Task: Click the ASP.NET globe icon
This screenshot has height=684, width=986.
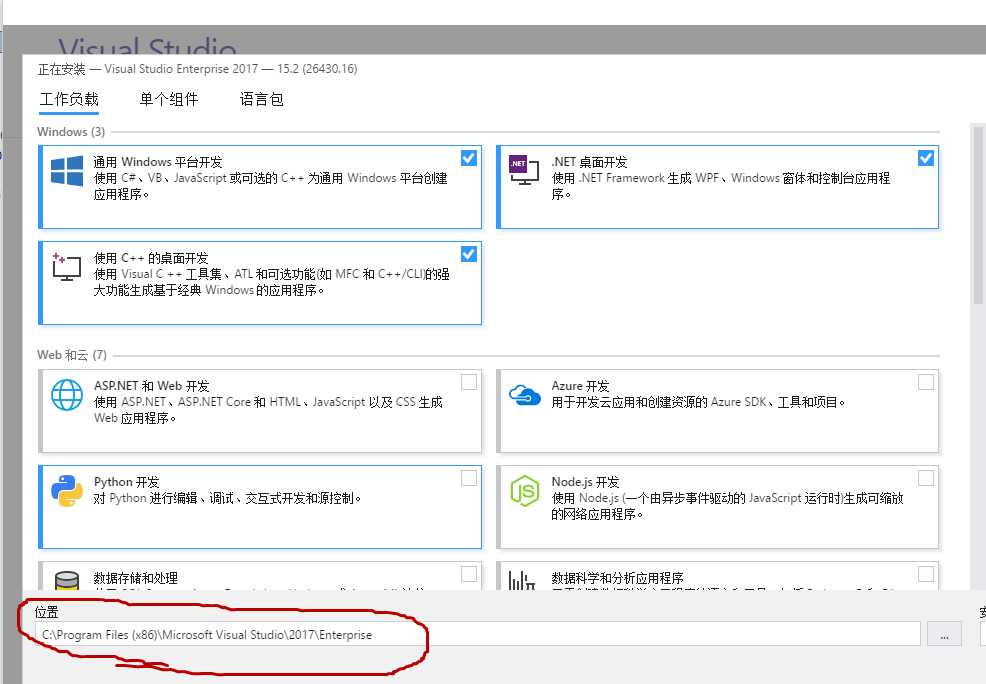Action: pos(67,395)
